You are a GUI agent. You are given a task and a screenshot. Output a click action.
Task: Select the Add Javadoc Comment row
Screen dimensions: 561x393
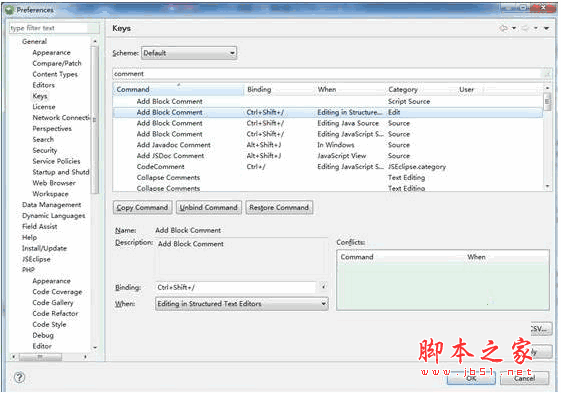pos(328,145)
